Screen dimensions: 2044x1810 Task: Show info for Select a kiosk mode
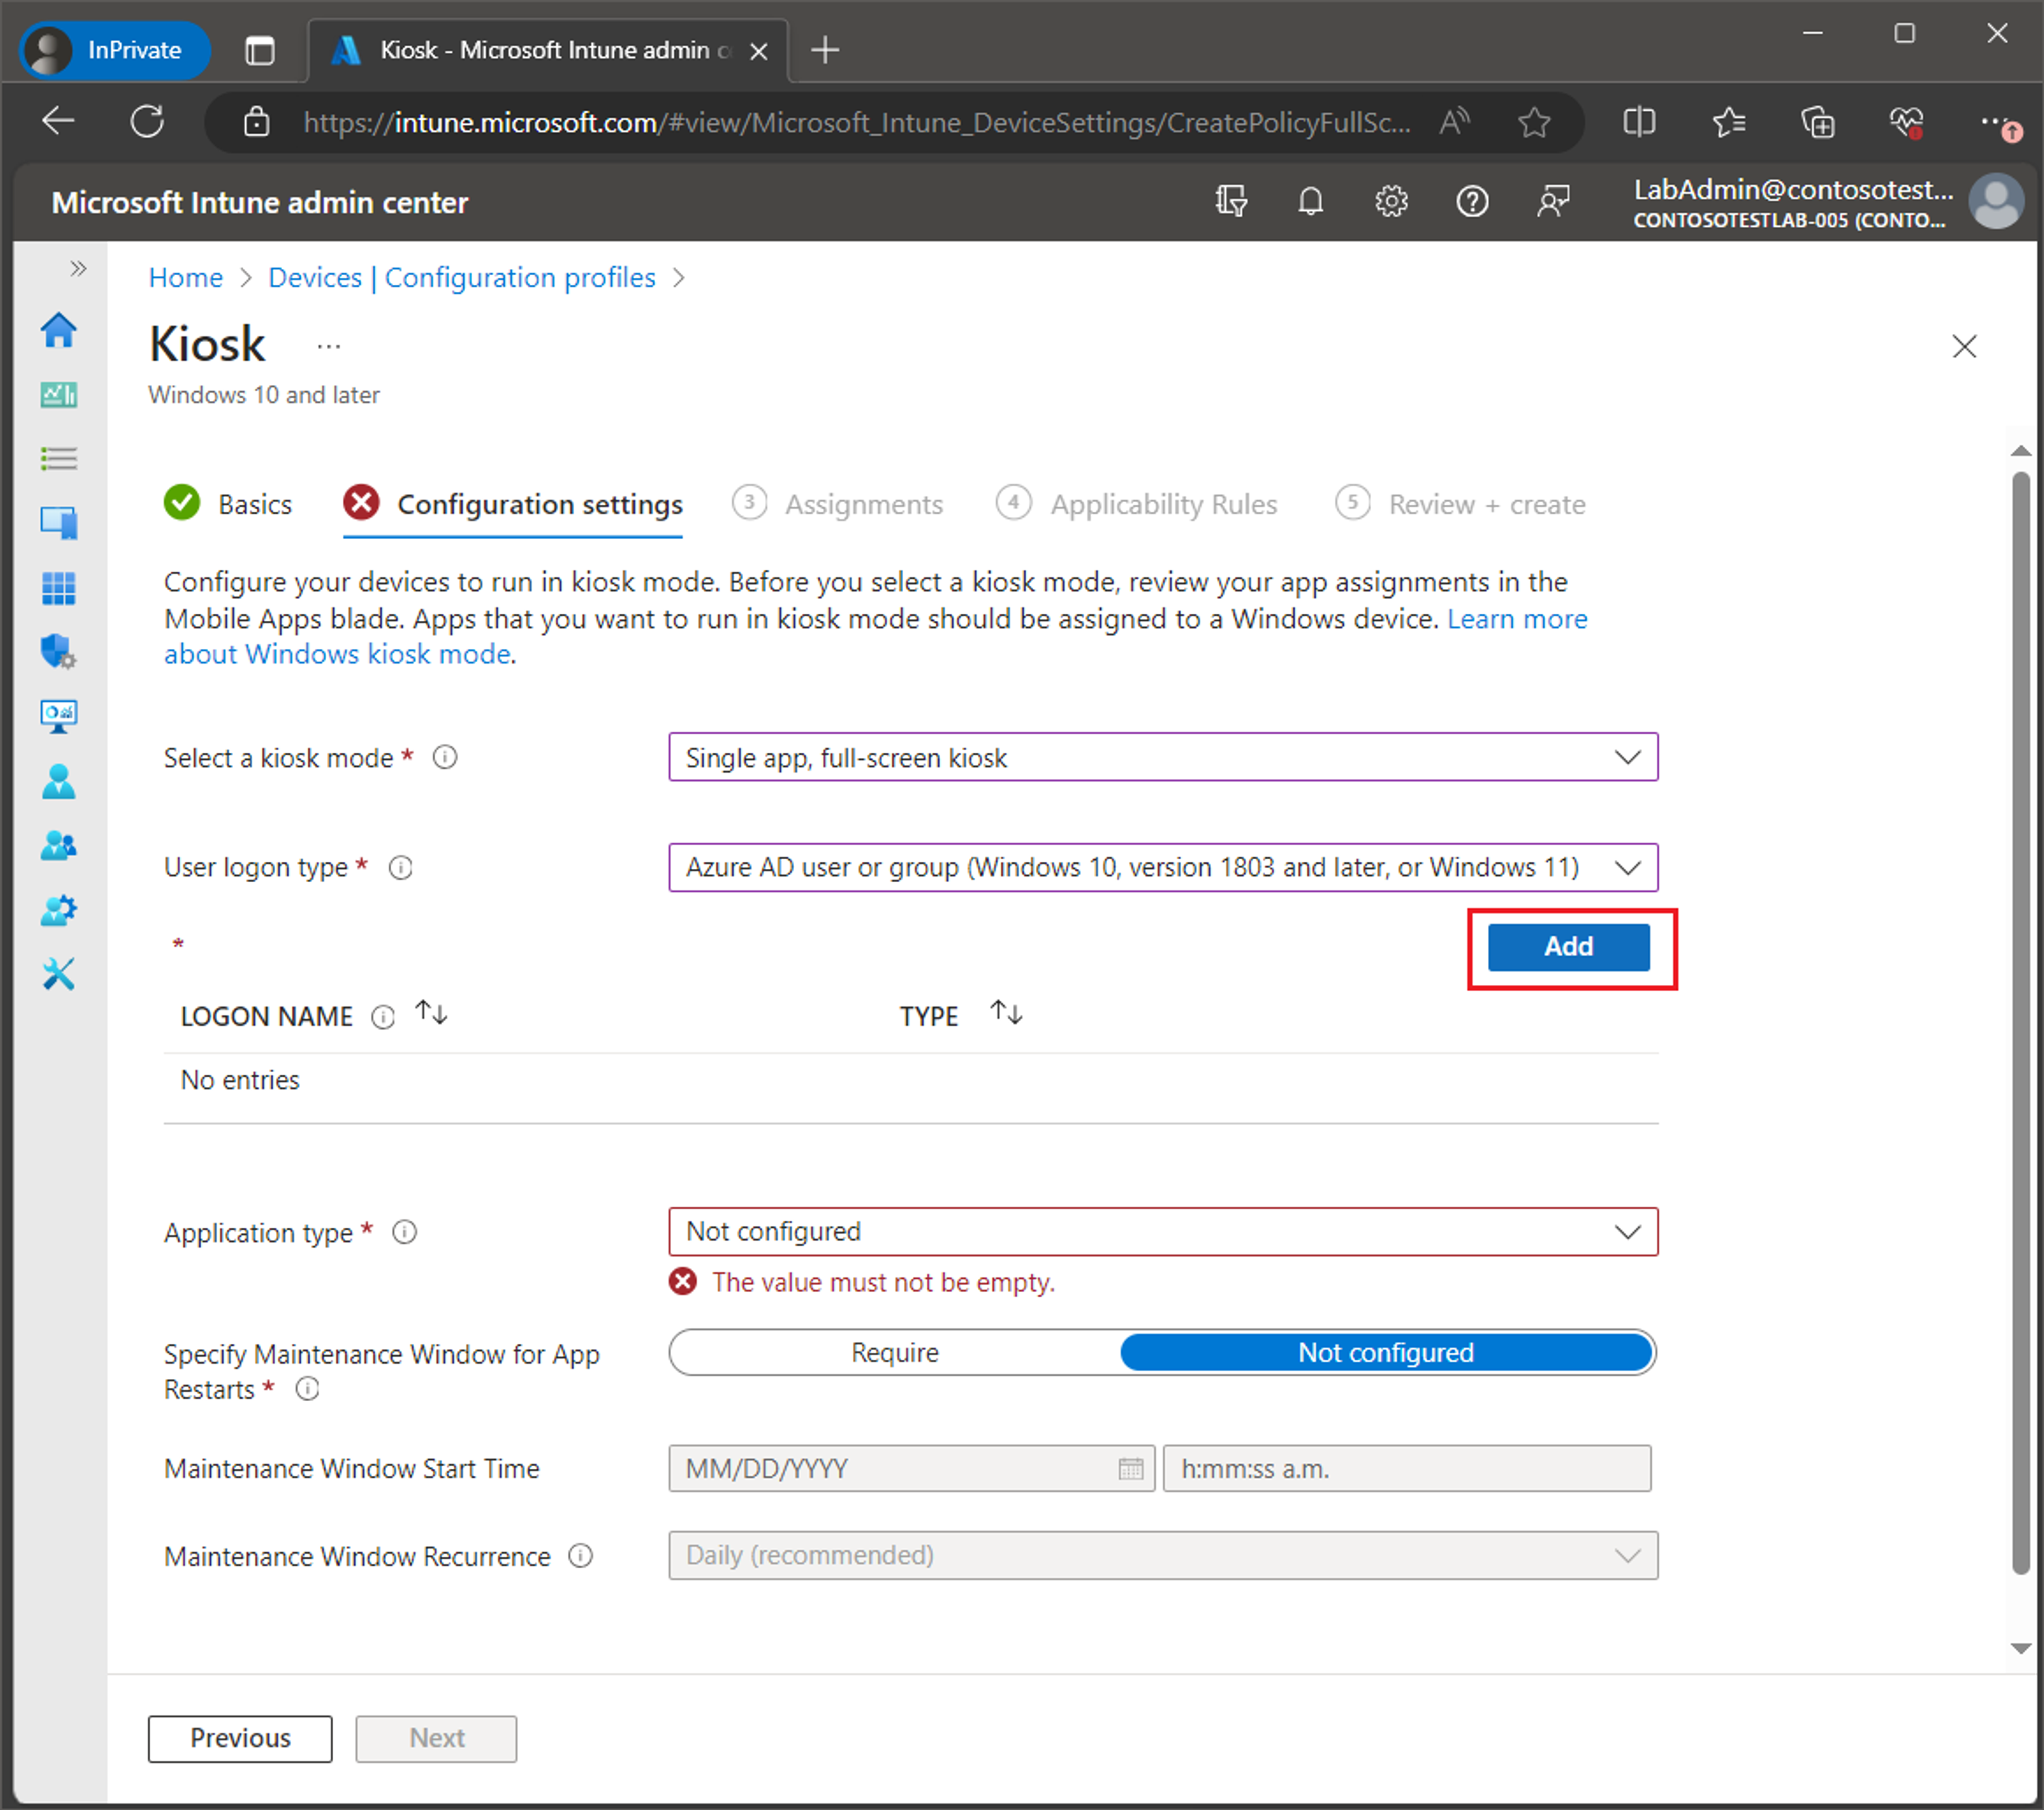pyautogui.click(x=445, y=758)
